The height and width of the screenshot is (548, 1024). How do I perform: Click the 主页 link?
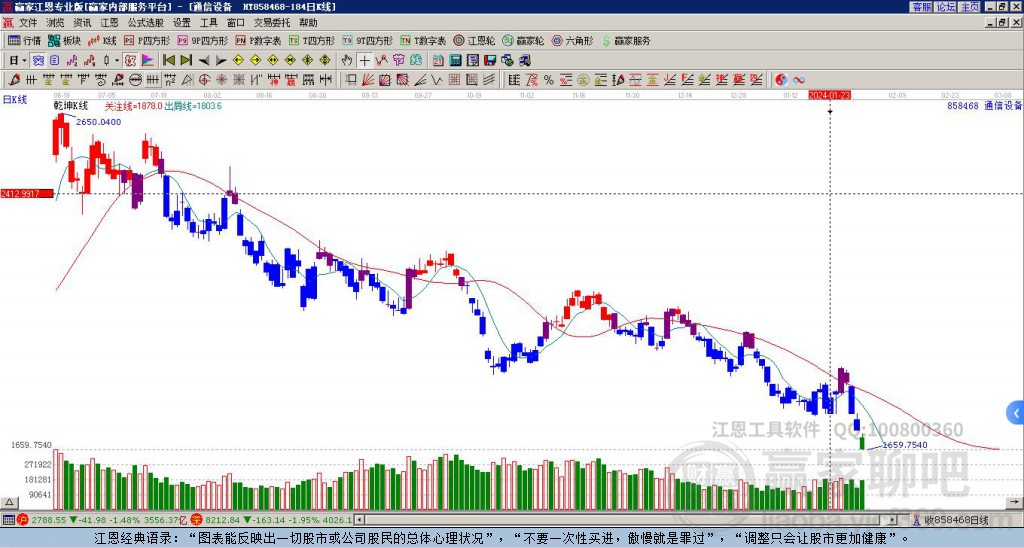(x=970, y=7)
